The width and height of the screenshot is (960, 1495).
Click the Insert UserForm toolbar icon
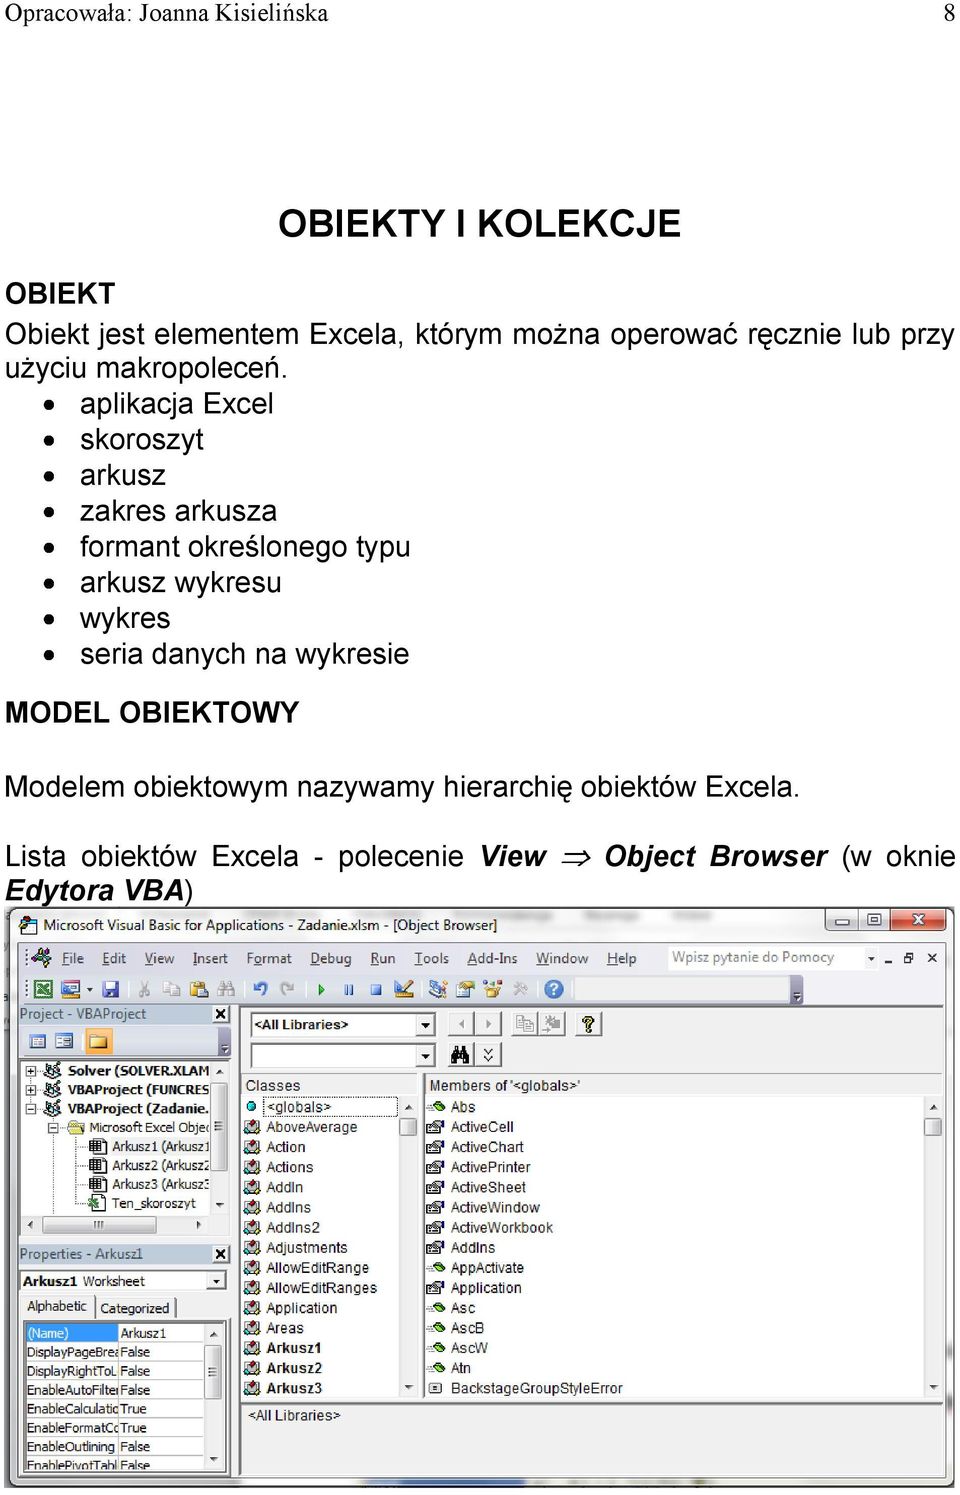(70, 989)
